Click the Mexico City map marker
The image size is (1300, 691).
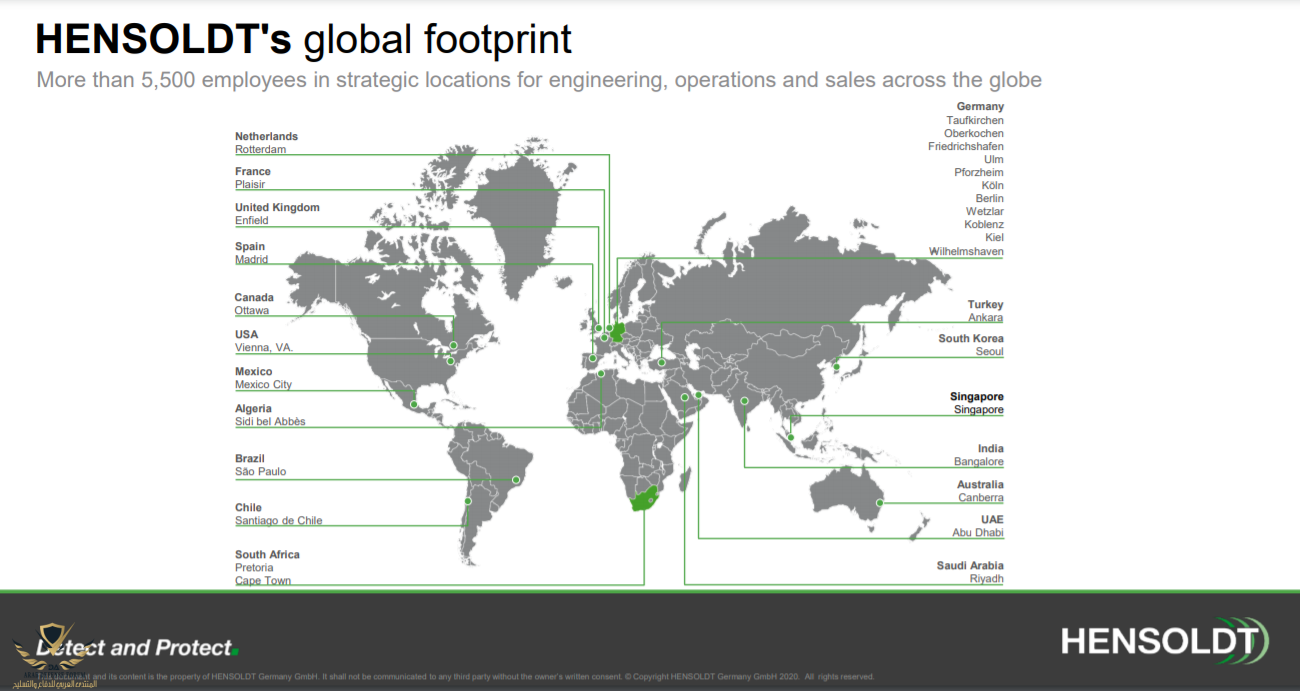414,404
